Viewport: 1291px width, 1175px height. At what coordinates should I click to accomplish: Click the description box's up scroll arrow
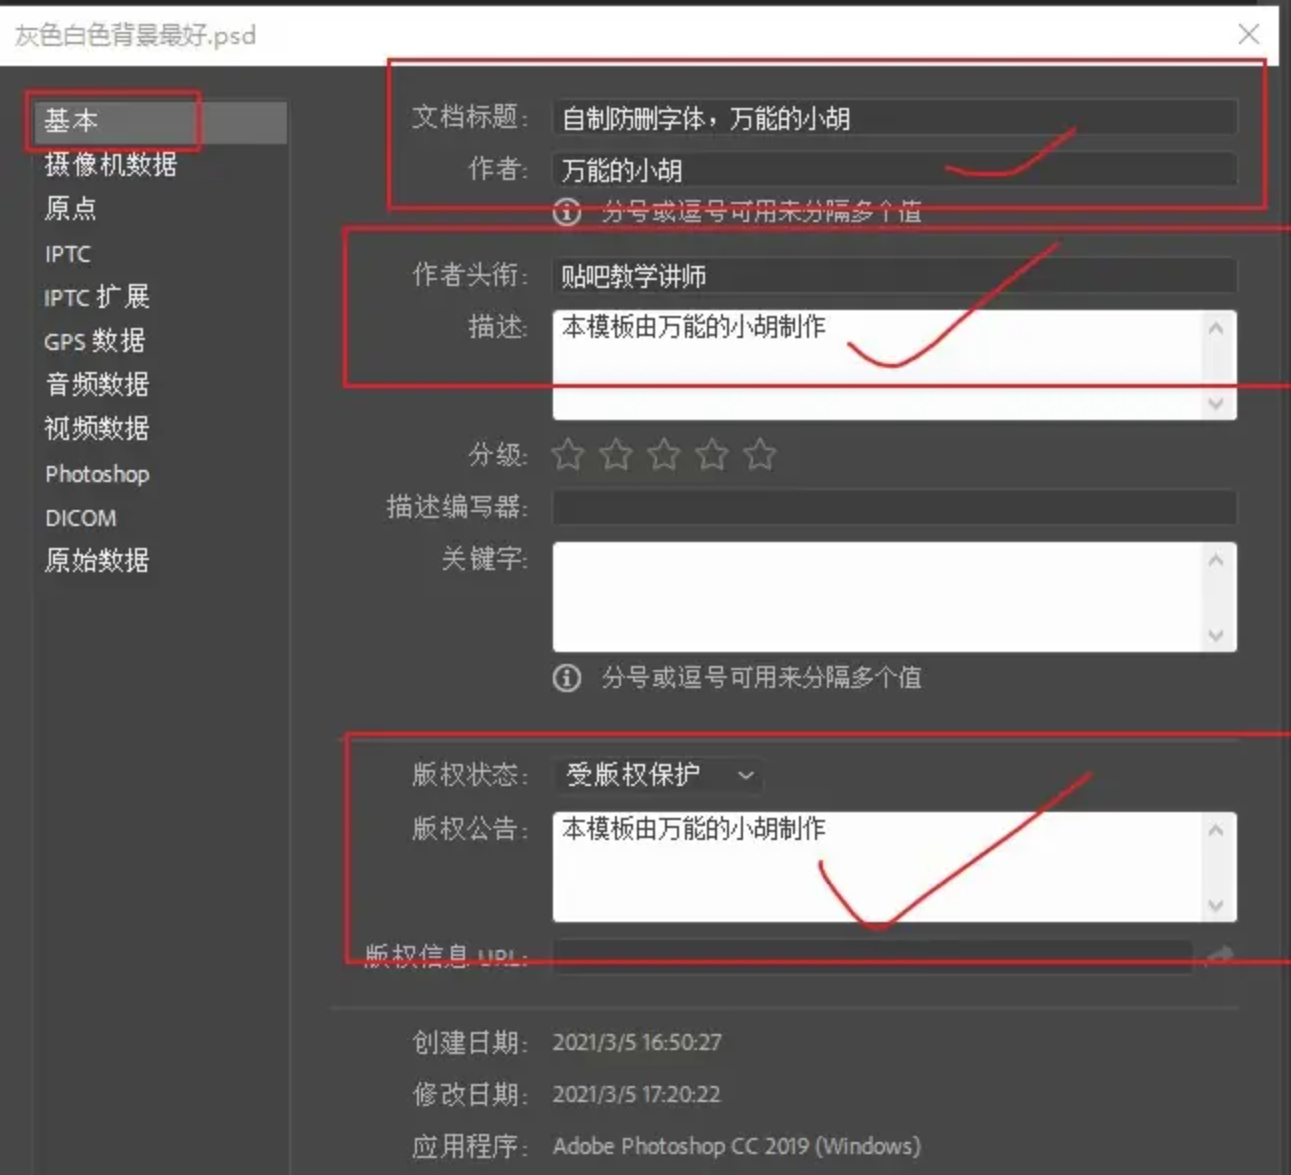pos(1216,328)
